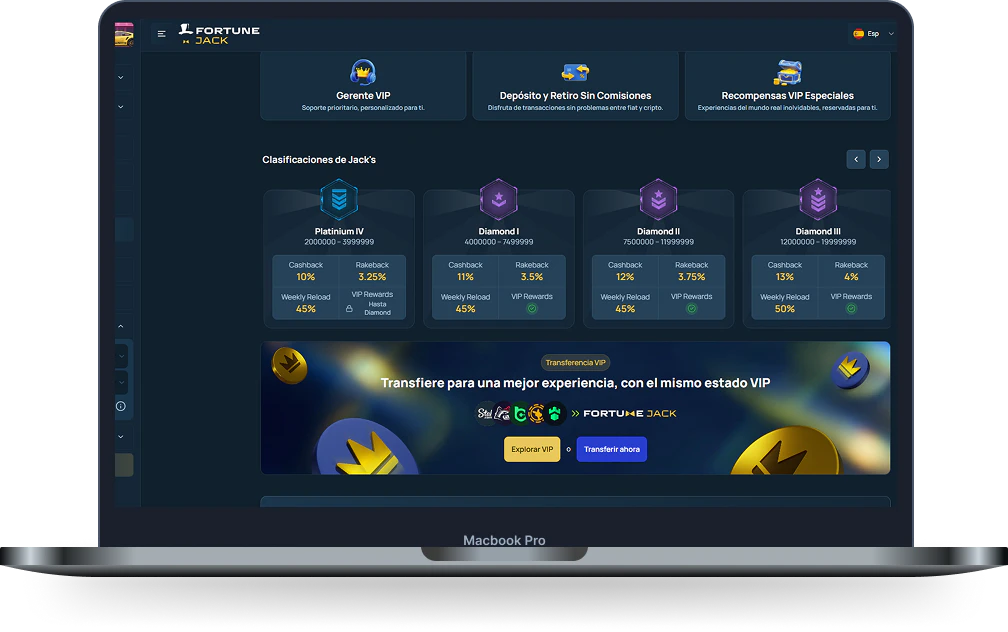This screenshot has height=632, width=1008.
Task: Click Platinium IV Rakeback value '3.25%'
Action: 372,277
